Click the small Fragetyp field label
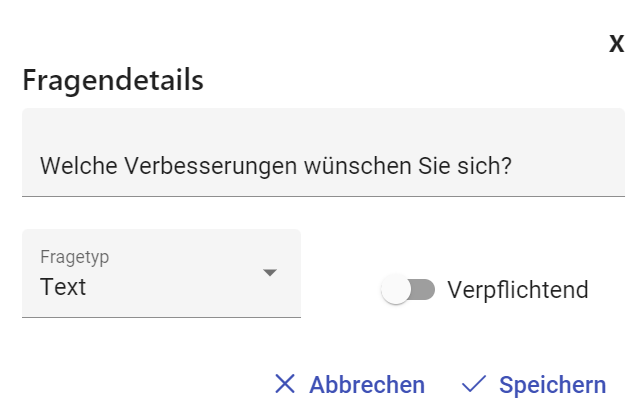The width and height of the screenshot is (640, 412). click(74, 257)
